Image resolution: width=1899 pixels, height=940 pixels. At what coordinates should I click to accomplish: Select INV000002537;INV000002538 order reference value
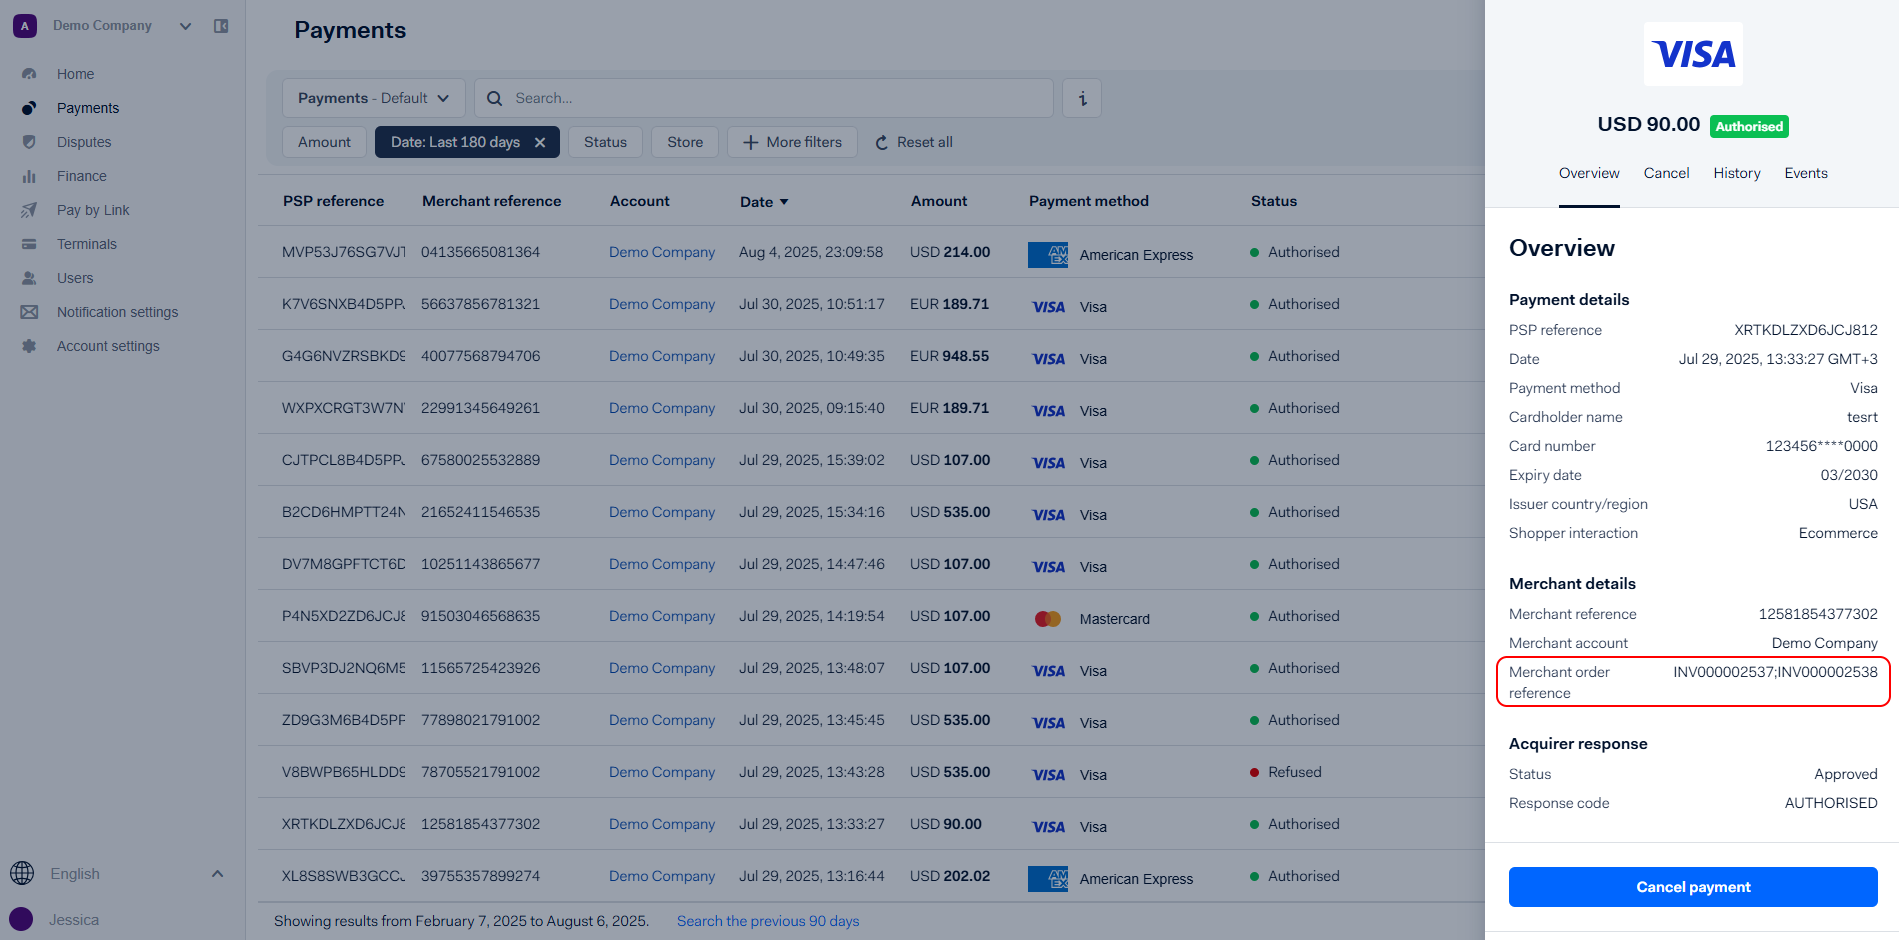(1775, 672)
